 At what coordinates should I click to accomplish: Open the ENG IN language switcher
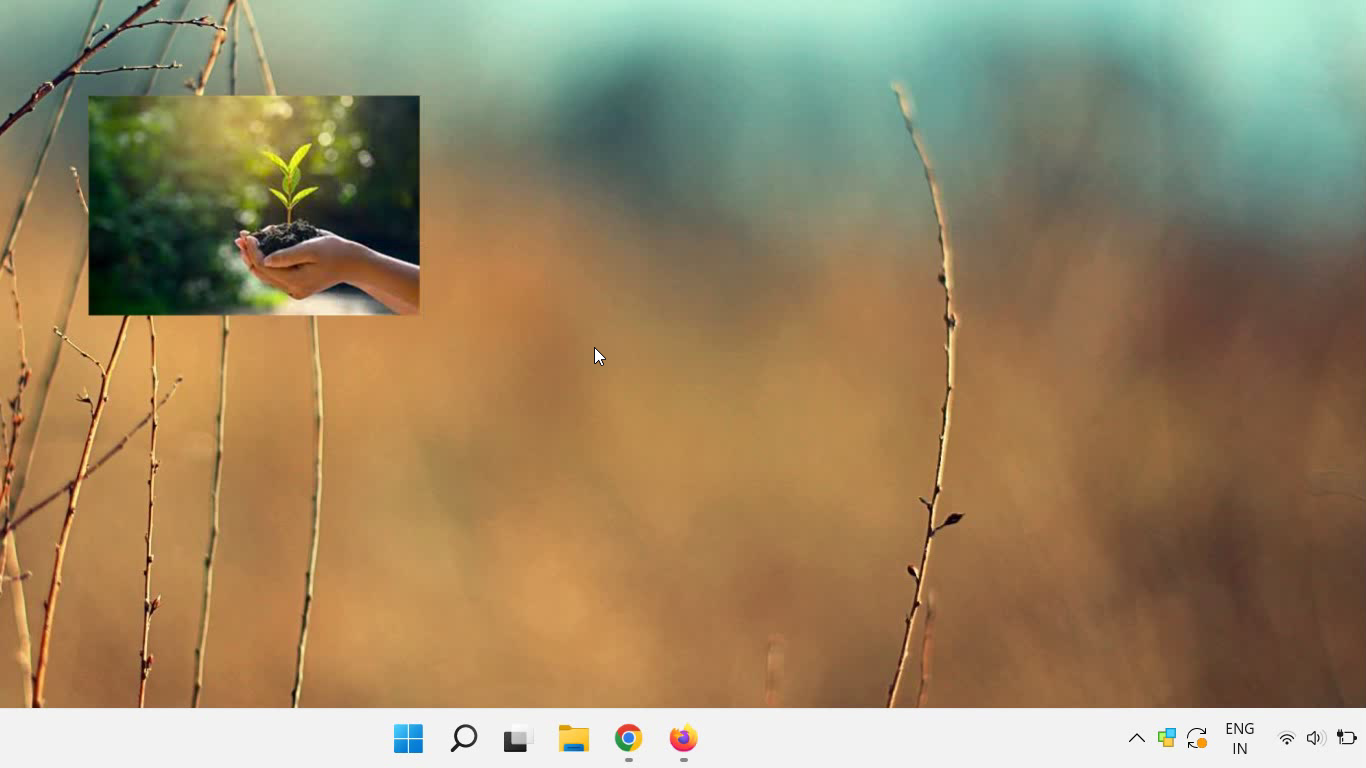1240,739
